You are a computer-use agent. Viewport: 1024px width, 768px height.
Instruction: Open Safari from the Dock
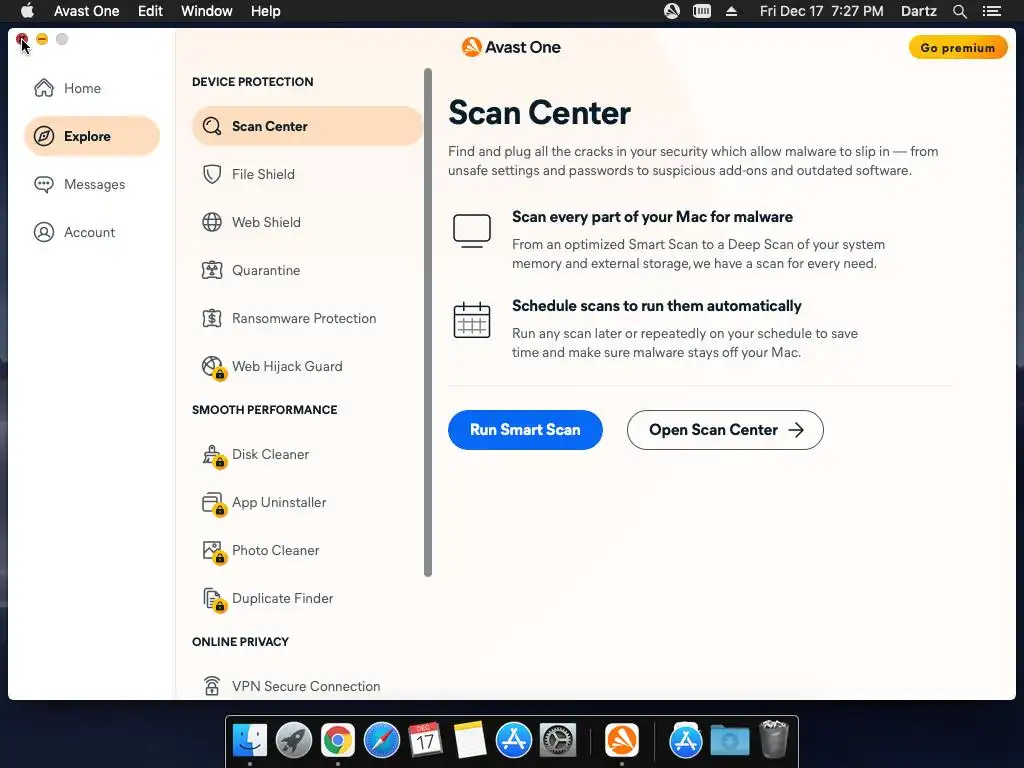[381, 740]
